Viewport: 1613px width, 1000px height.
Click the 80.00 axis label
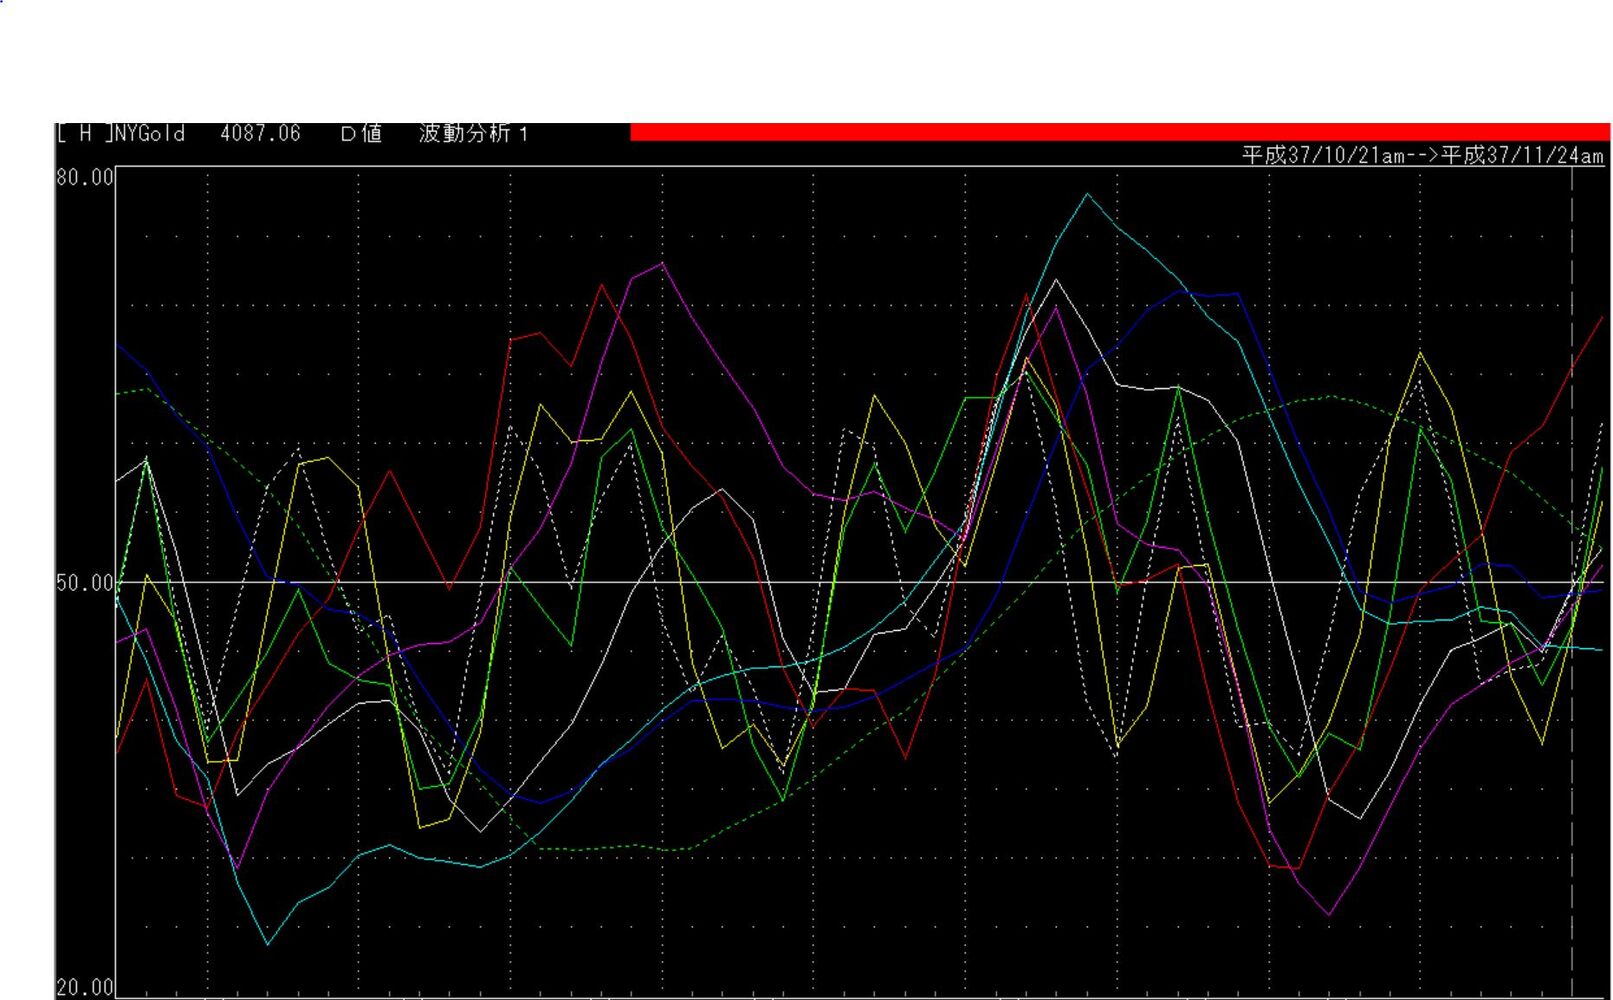pyautogui.click(x=85, y=178)
